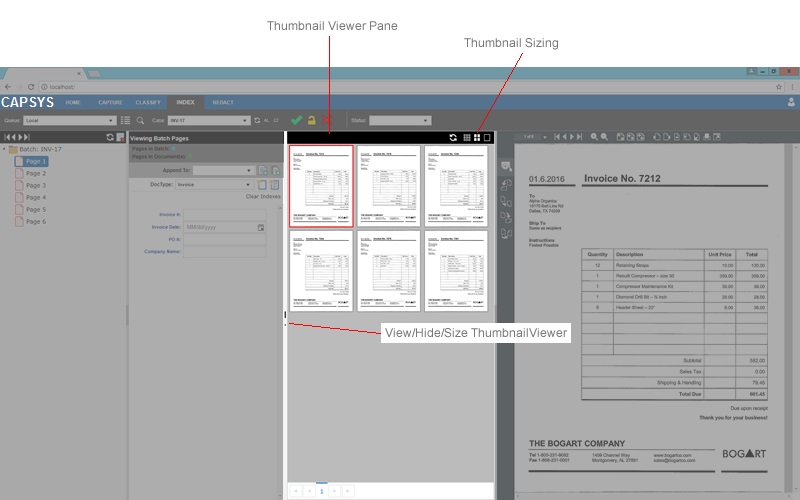The width and height of the screenshot is (800, 500).
Task: Switch to the CLASSIFY tab
Action: click(148, 102)
